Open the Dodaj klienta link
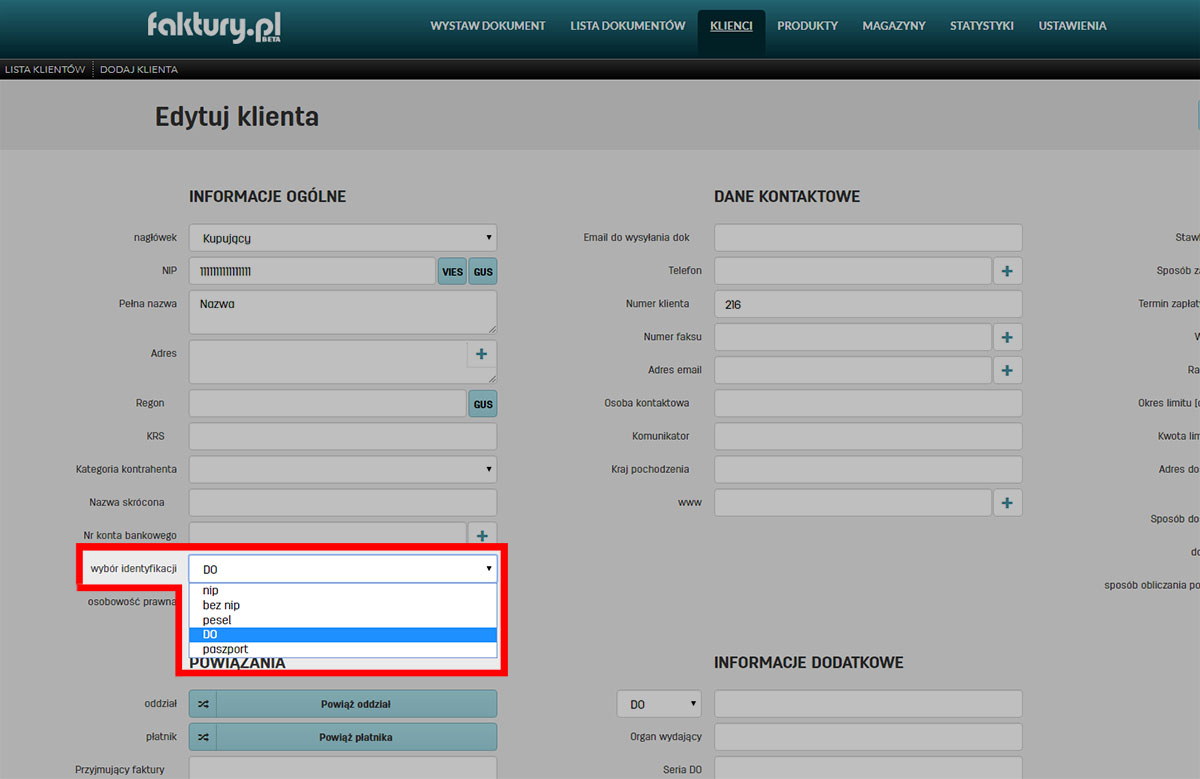Image resolution: width=1200 pixels, height=779 pixels. coord(139,70)
